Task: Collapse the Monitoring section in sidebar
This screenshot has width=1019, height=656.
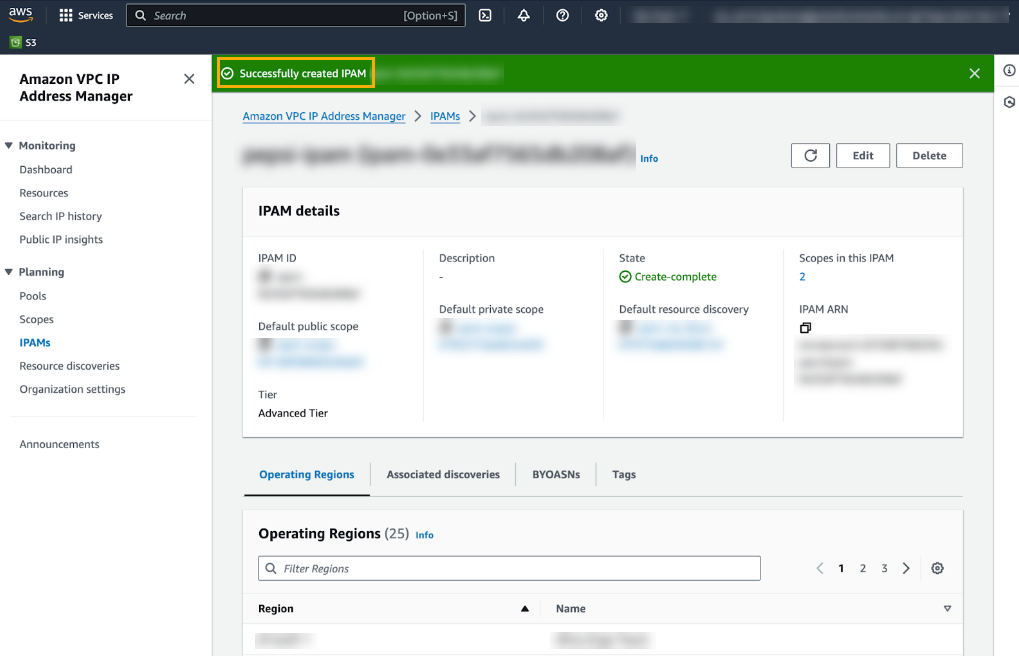Action: [9, 146]
